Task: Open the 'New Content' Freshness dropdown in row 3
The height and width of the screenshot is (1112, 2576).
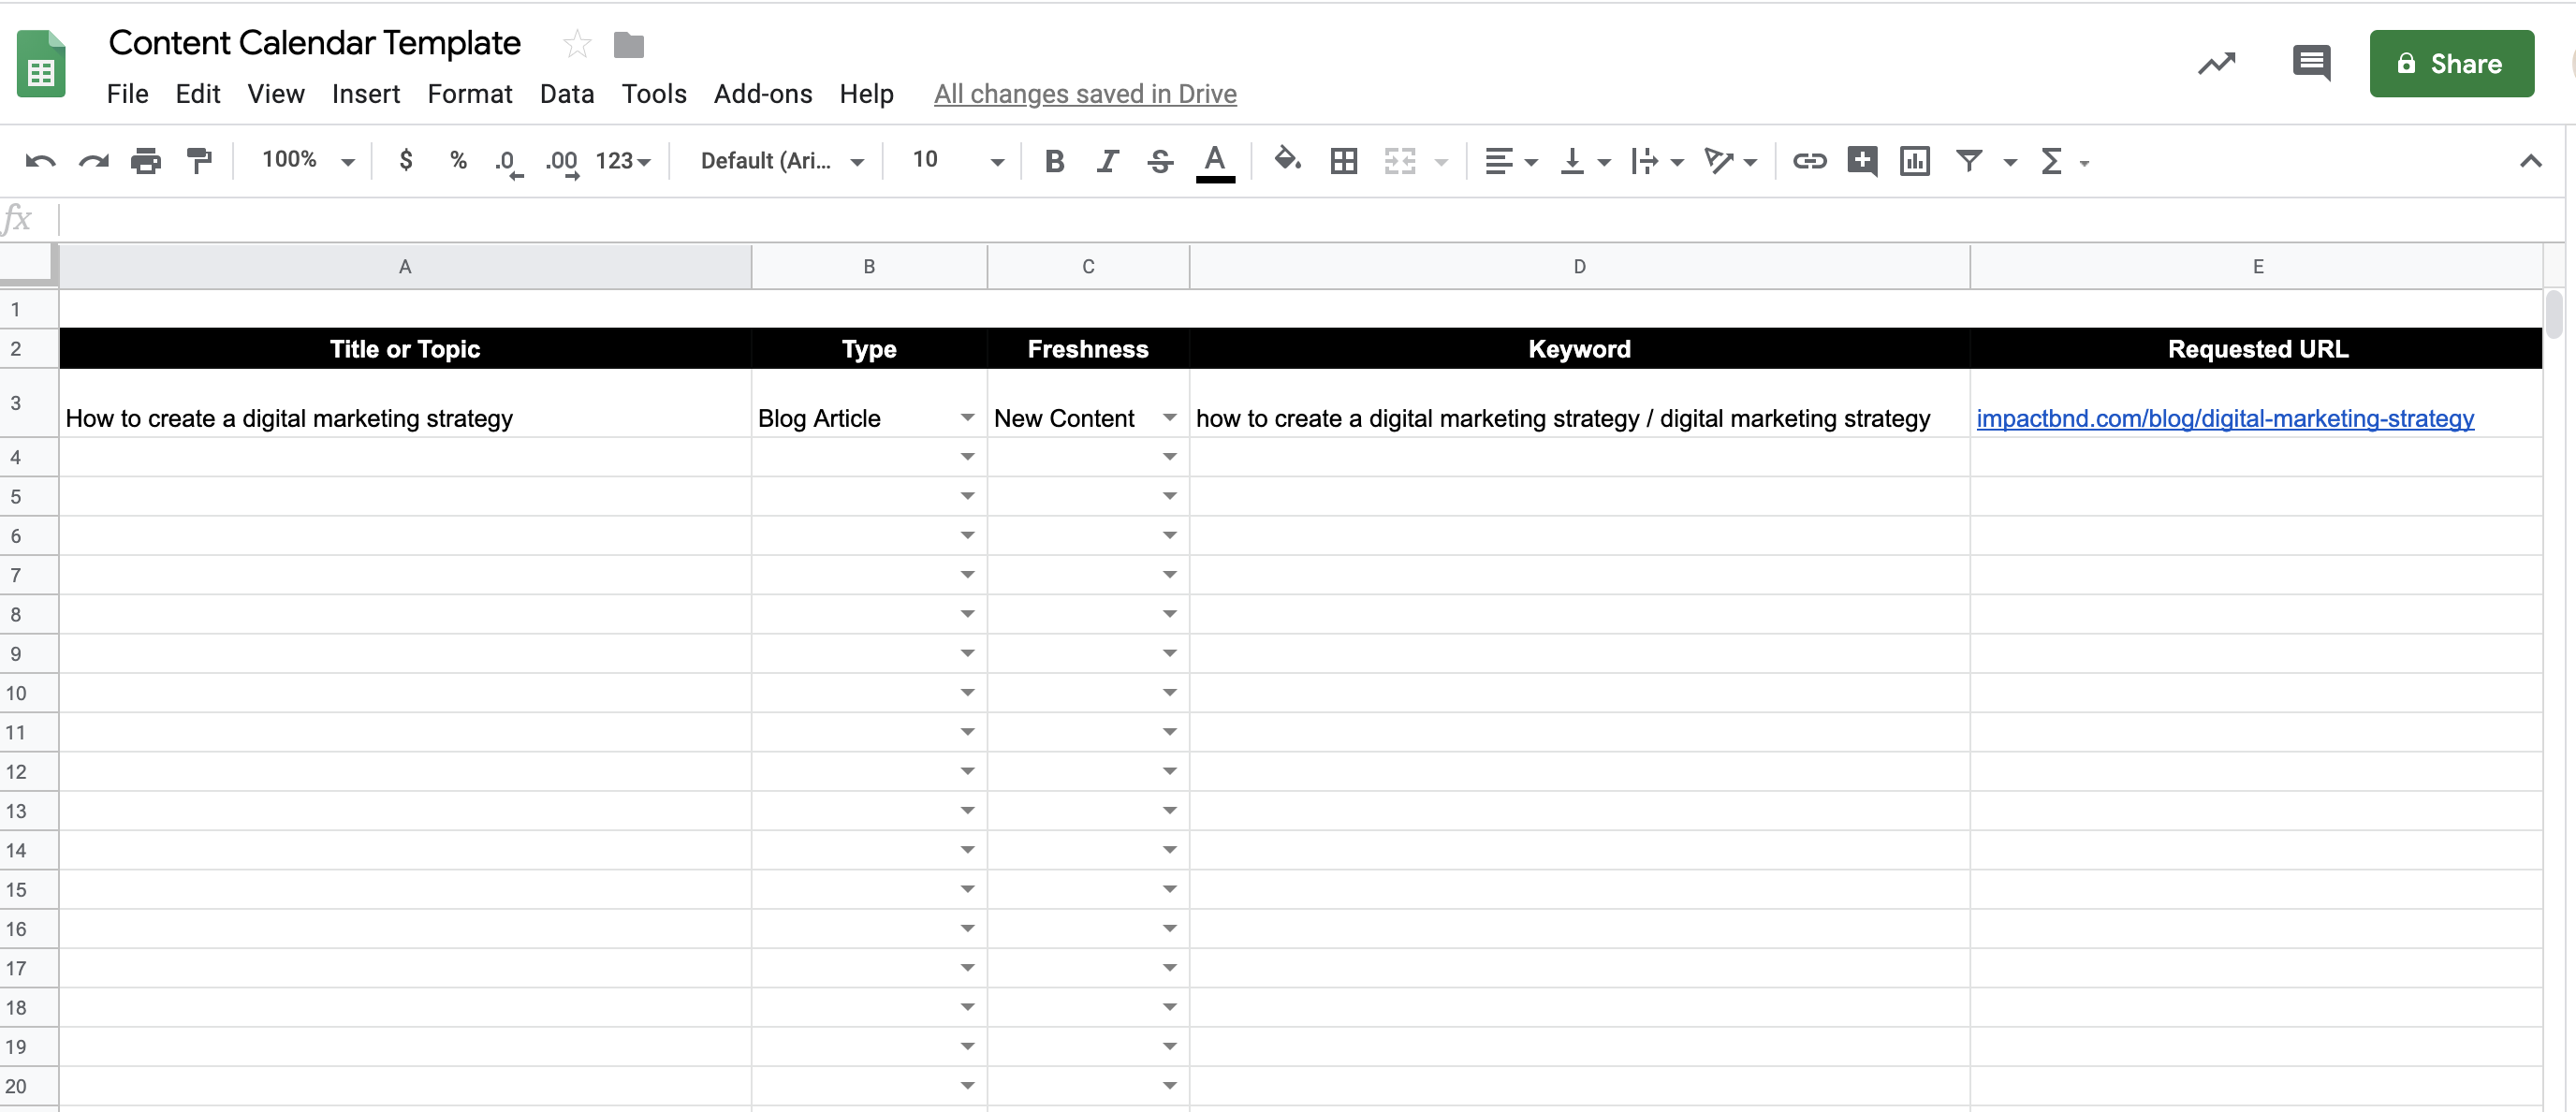Action: [1169, 418]
